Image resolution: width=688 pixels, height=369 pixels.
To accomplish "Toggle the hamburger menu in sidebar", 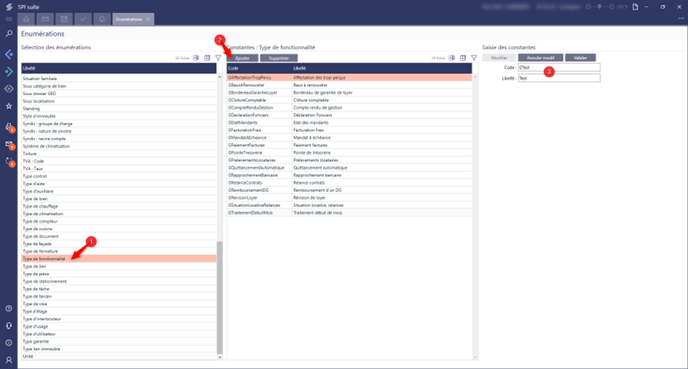I will click(9, 19).
